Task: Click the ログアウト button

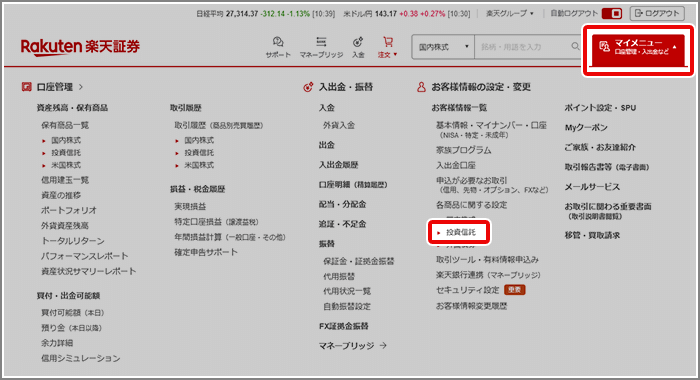Action: [x=657, y=13]
